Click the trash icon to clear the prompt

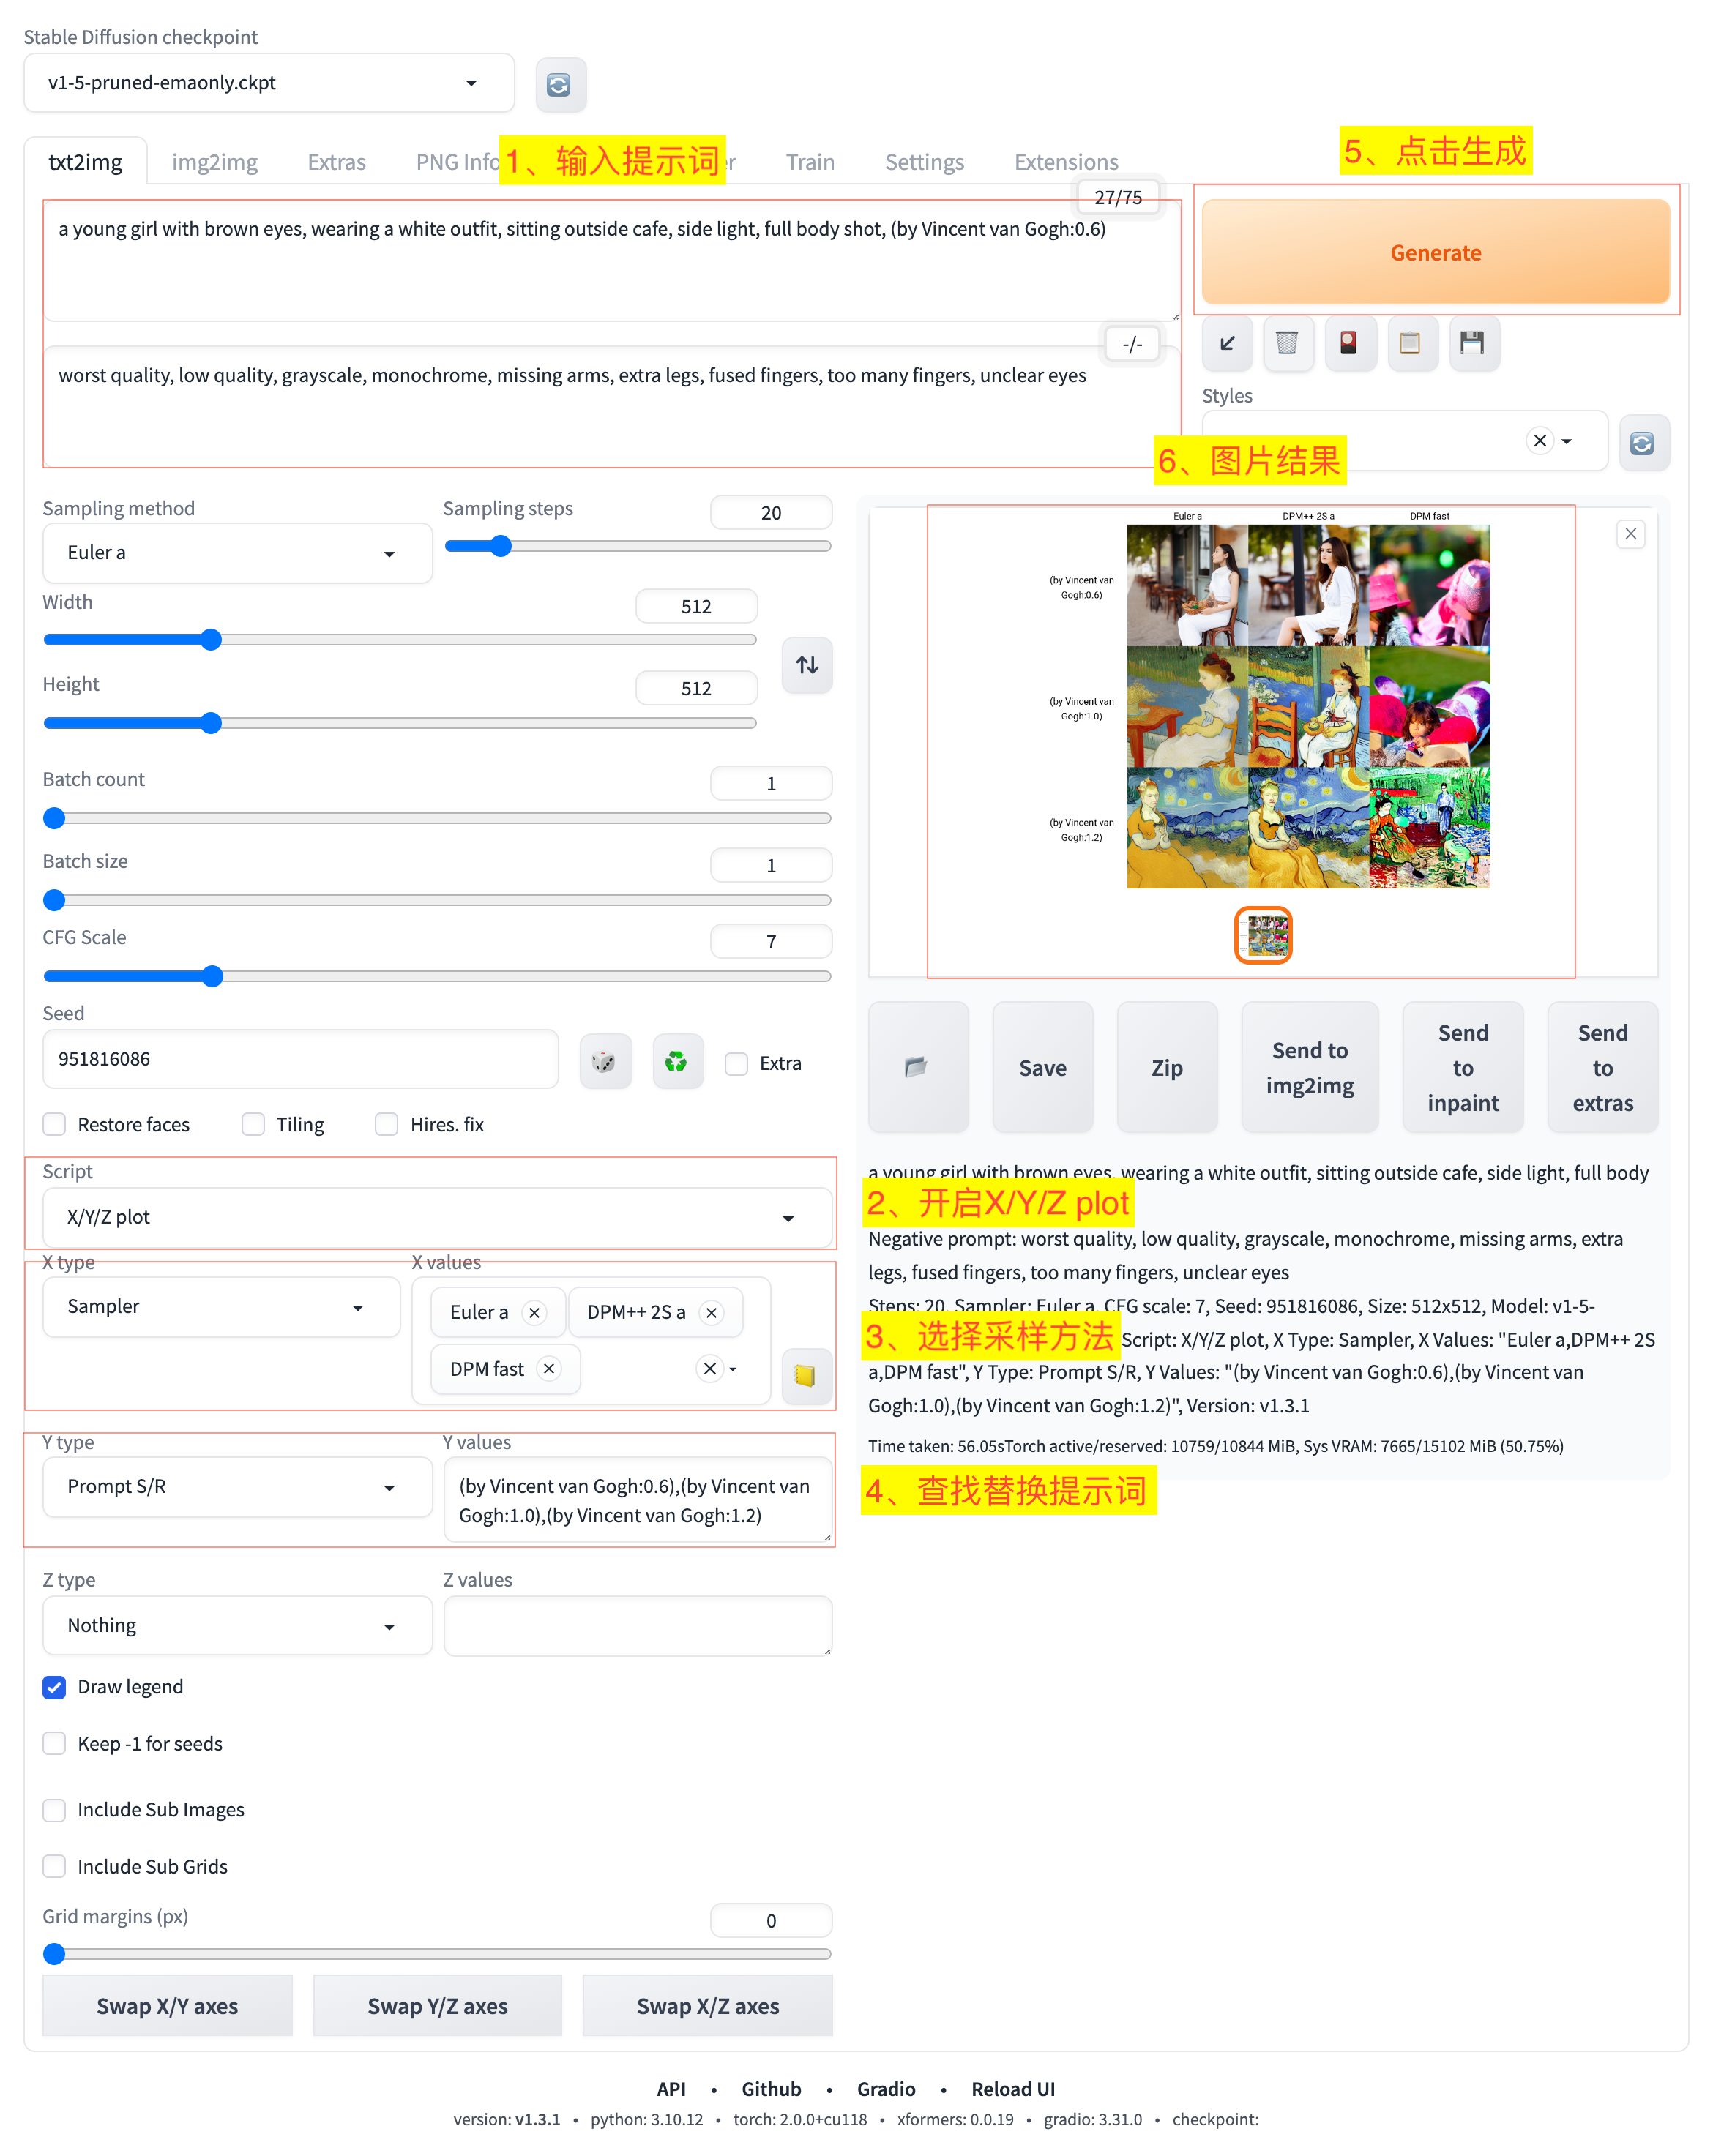(1287, 344)
